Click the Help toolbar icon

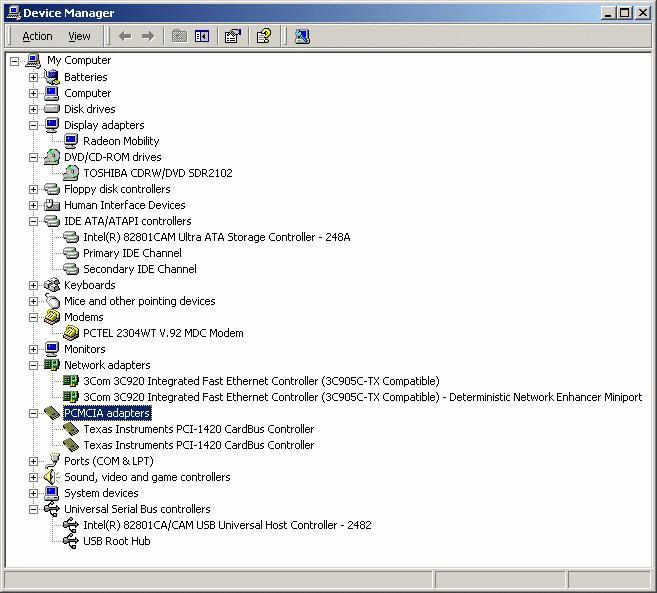264,36
